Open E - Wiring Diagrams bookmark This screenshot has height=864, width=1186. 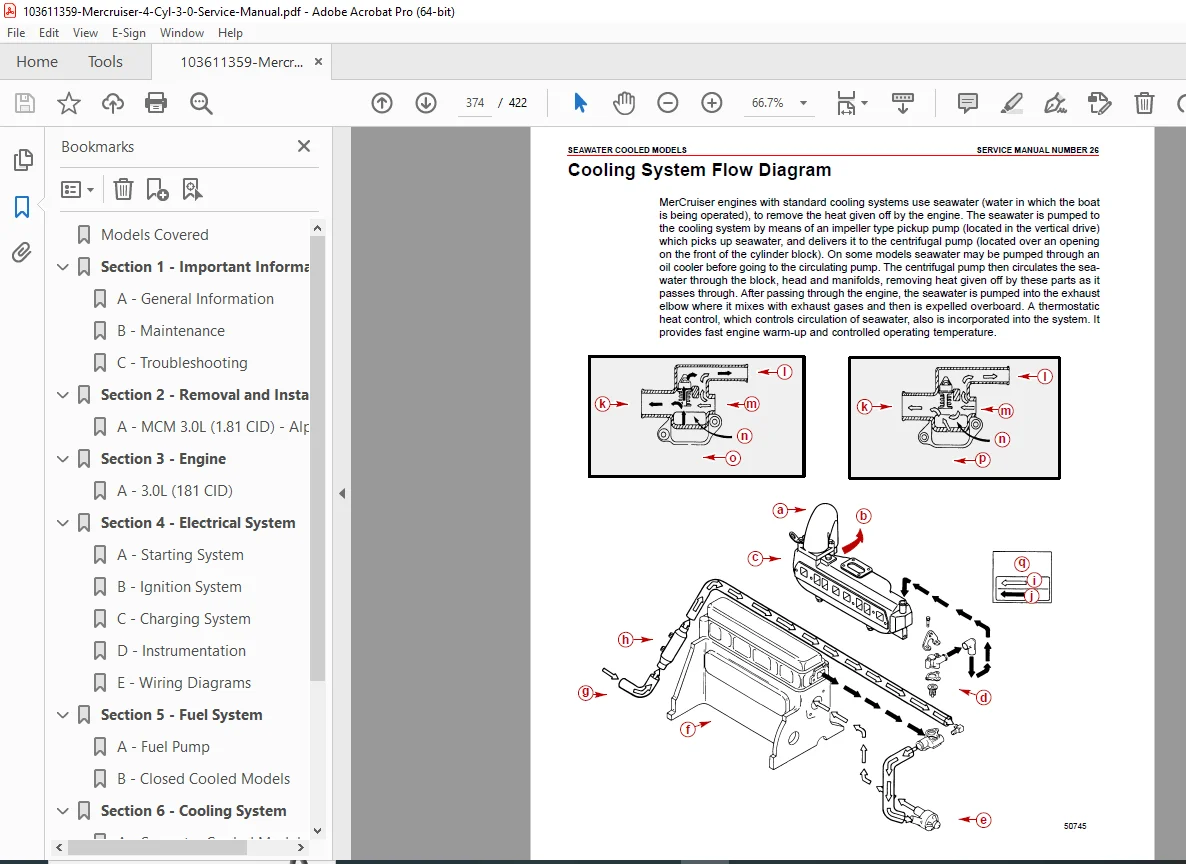coord(184,683)
